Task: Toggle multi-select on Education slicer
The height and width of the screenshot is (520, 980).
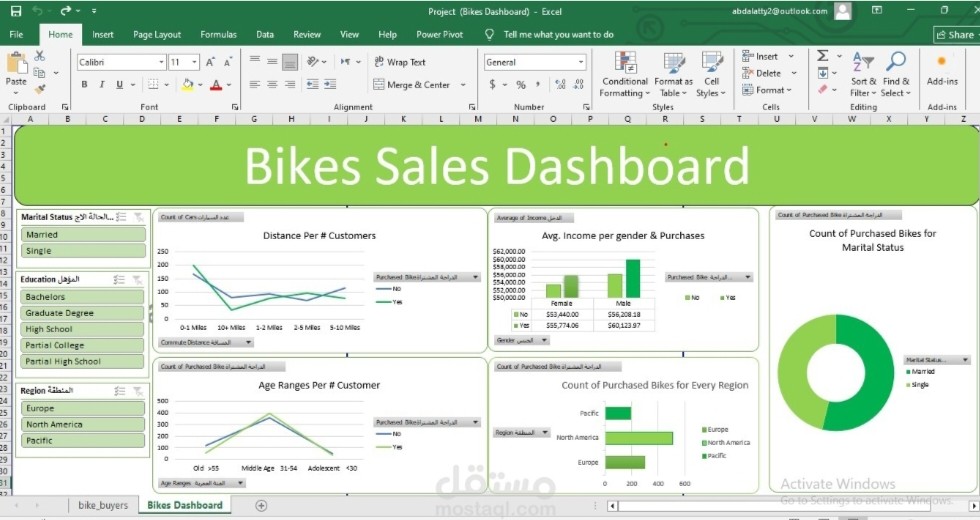Action: click(119, 279)
